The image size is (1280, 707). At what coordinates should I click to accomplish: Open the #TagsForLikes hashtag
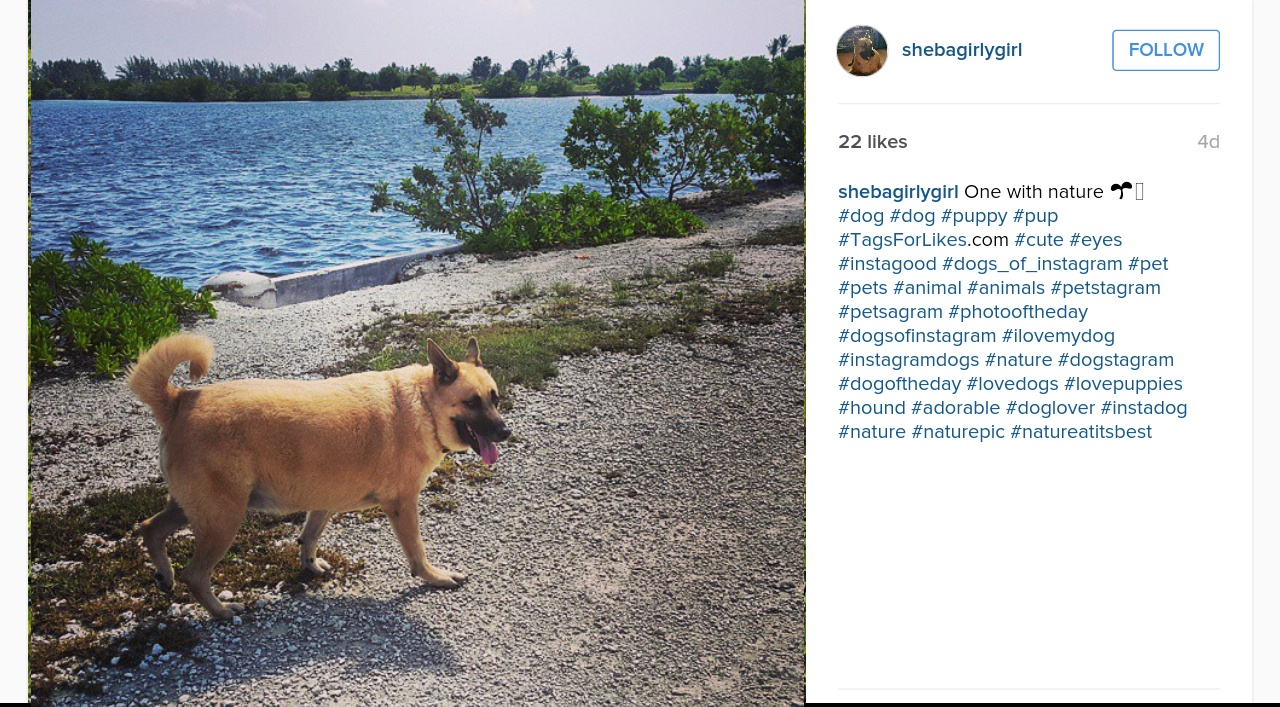pyautogui.click(x=902, y=240)
